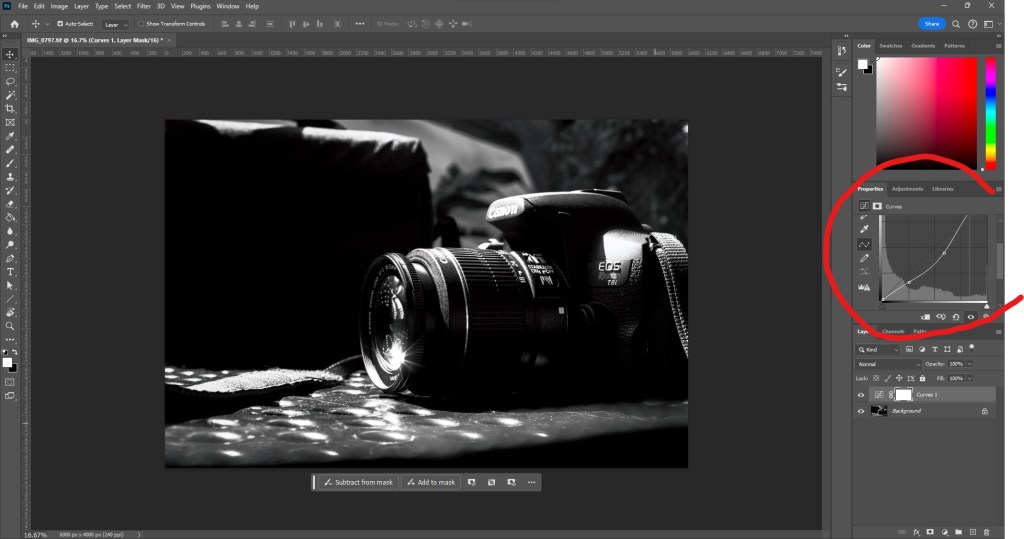This screenshot has height=539, width=1024.
Task: Open the Auto-Select Layer dropdown
Action: pyautogui.click(x=116, y=23)
